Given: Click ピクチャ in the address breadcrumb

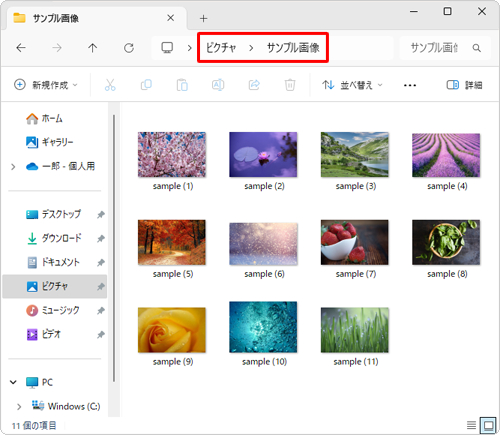Looking at the screenshot, I should click(x=221, y=48).
